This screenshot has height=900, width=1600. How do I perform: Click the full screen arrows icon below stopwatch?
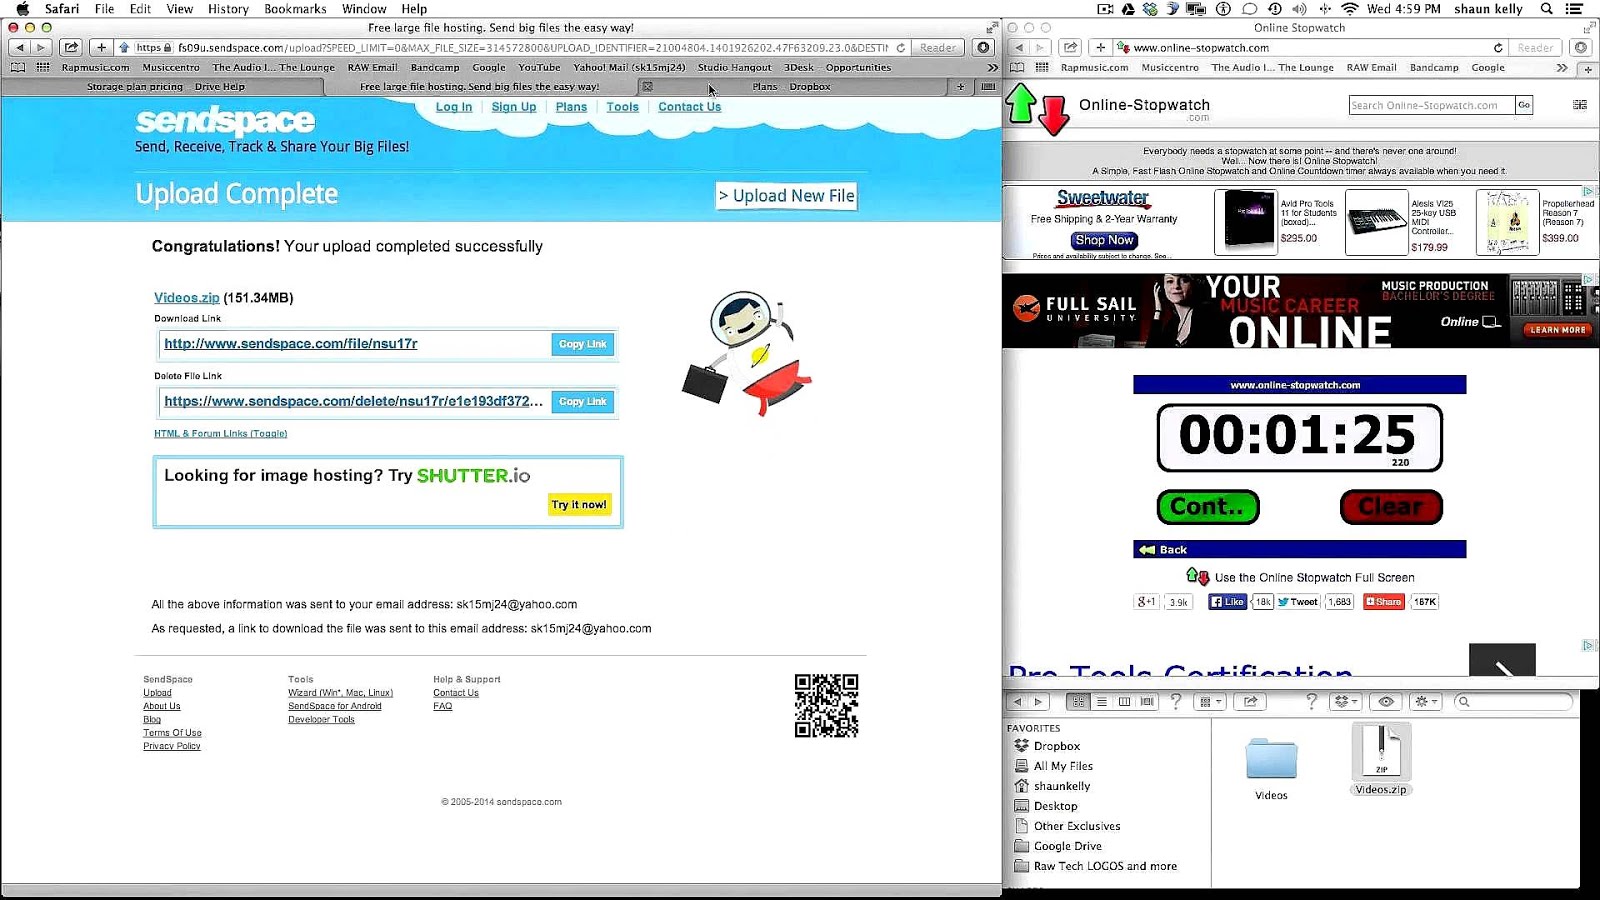click(x=1197, y=576)
